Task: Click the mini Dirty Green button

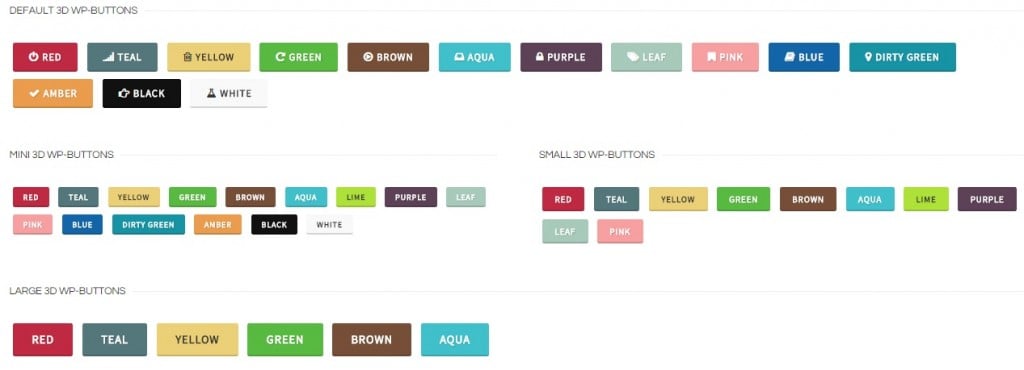Action: click(x=148, y=224)
